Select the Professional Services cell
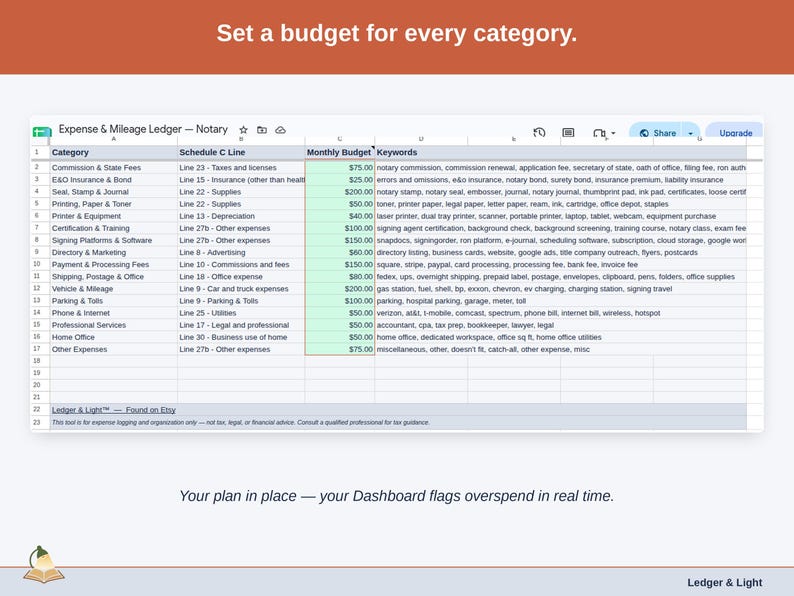Viewport: 794px width, 596px height. click(x=114, y=325)
